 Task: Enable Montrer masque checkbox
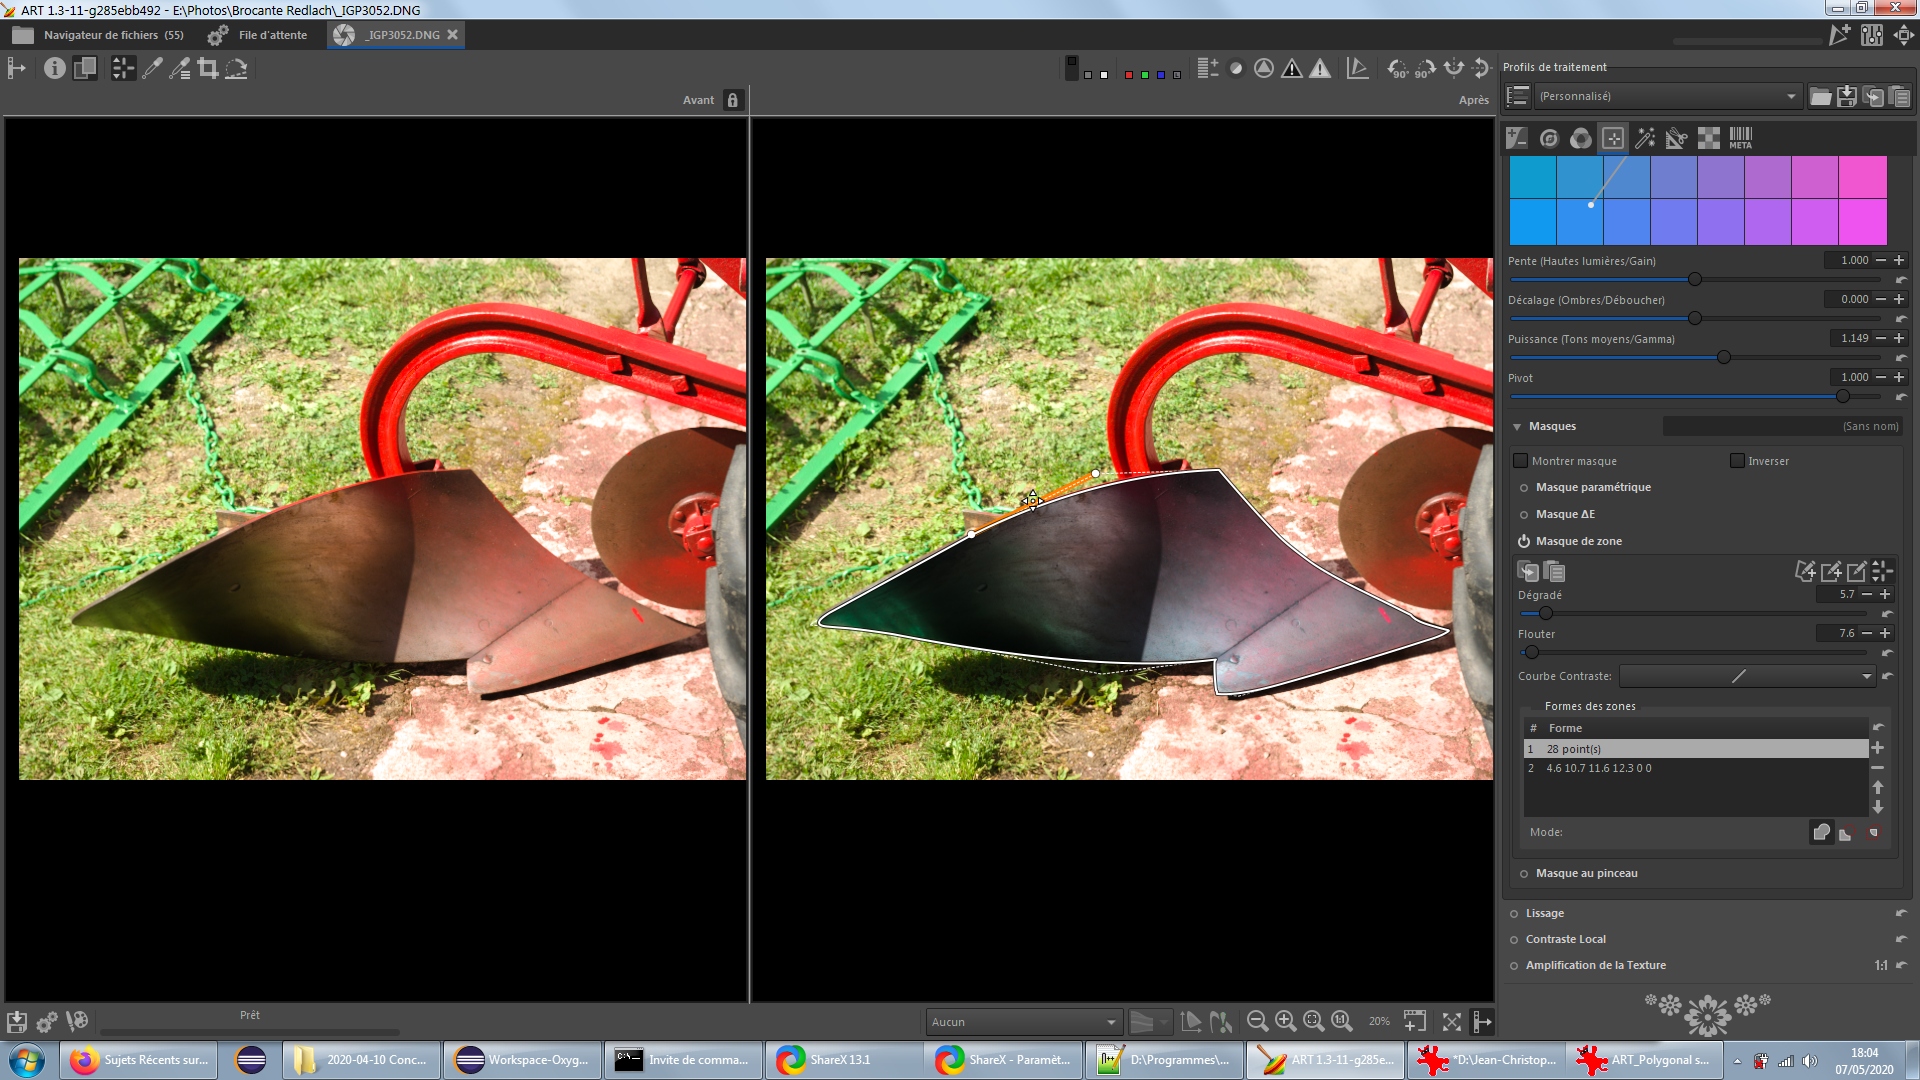1521,461
